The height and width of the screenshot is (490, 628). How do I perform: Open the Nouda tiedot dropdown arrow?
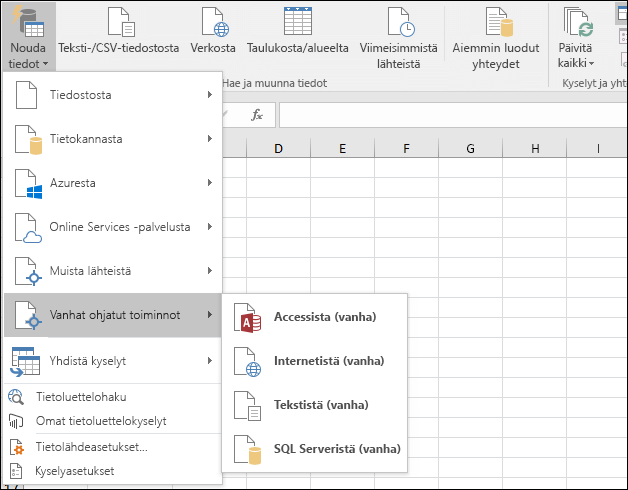click(x=45, y=64)
